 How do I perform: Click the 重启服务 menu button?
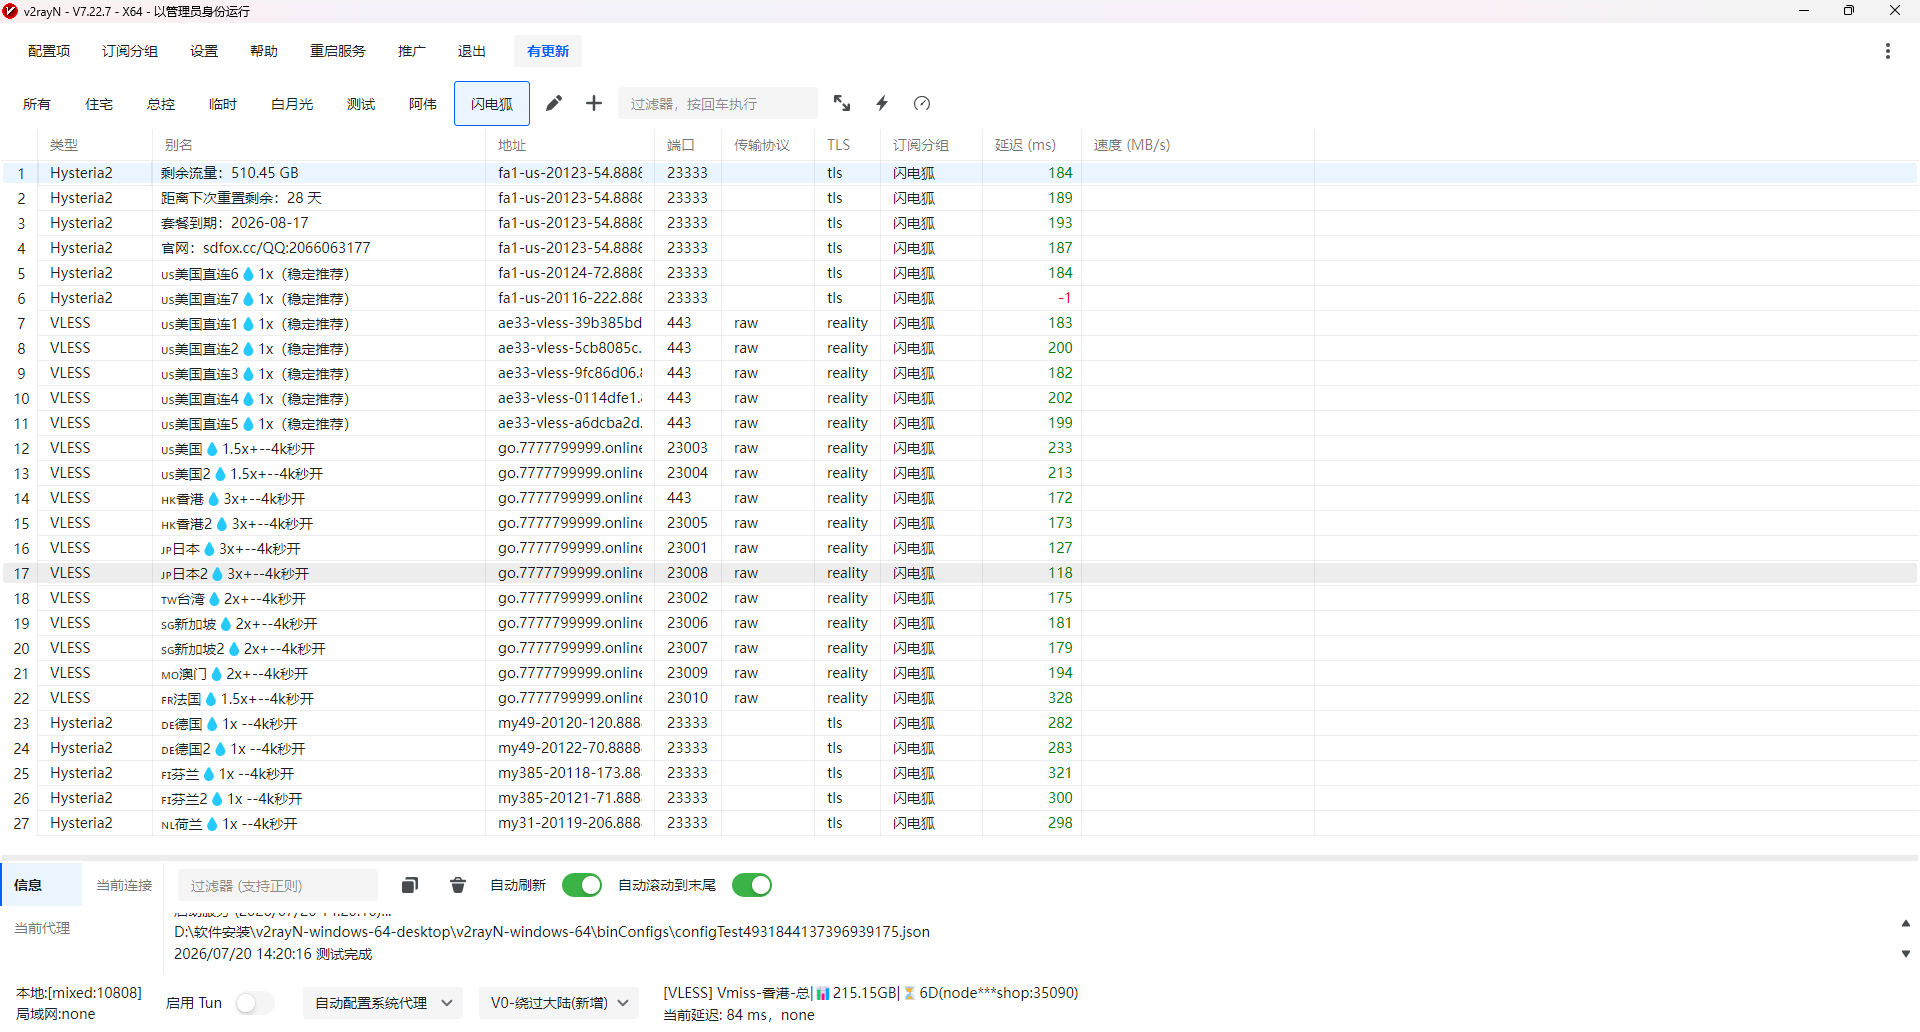(338, 51)
